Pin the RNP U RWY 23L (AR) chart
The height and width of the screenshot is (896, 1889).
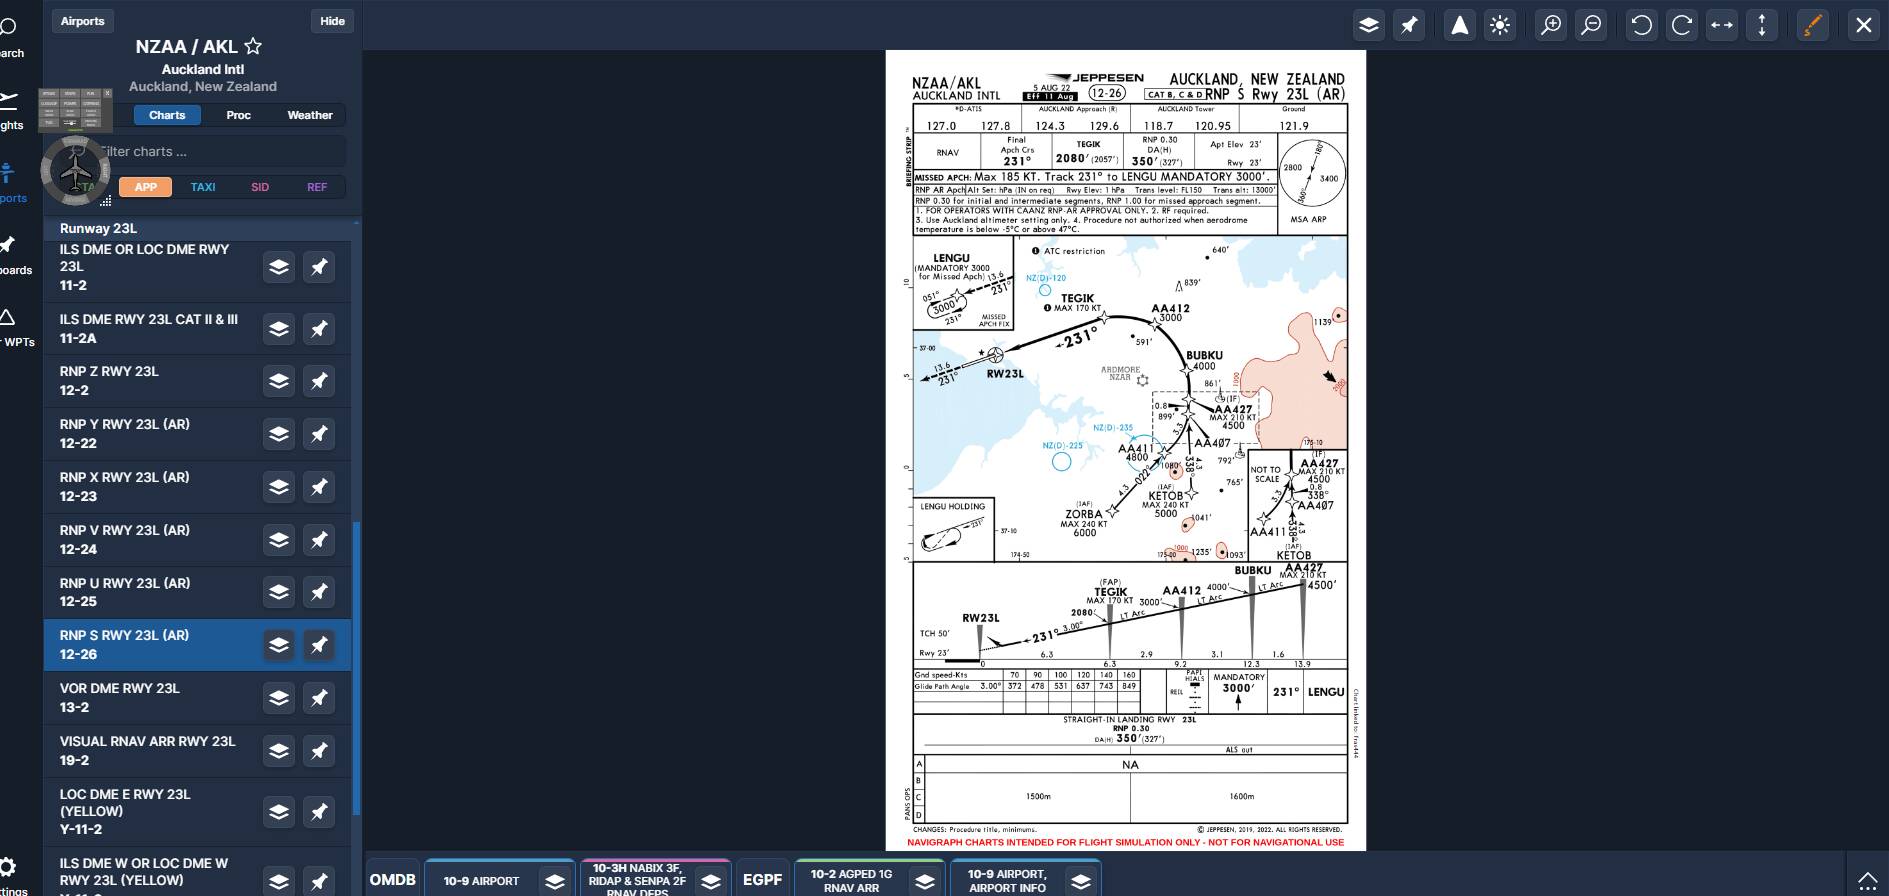click(x=319, y=592)
